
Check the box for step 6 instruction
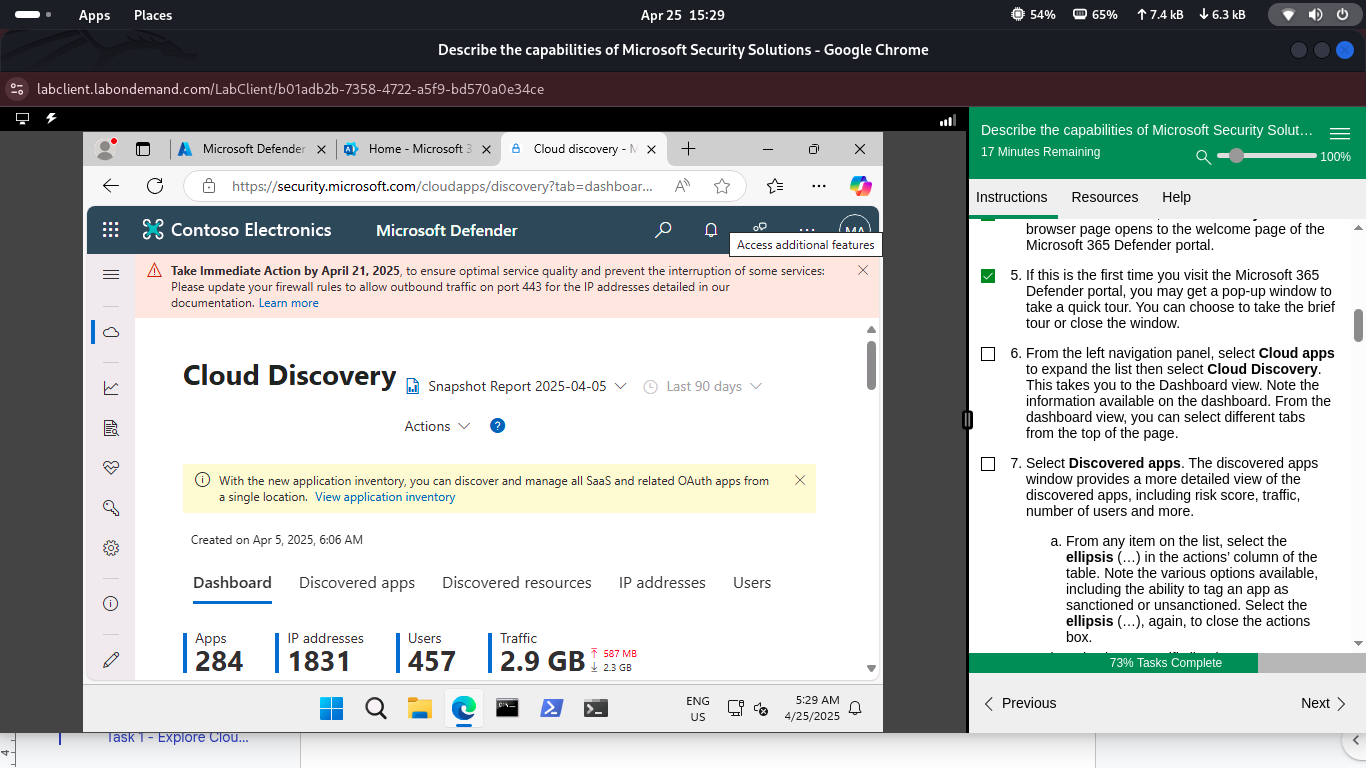tap(988, 353)
